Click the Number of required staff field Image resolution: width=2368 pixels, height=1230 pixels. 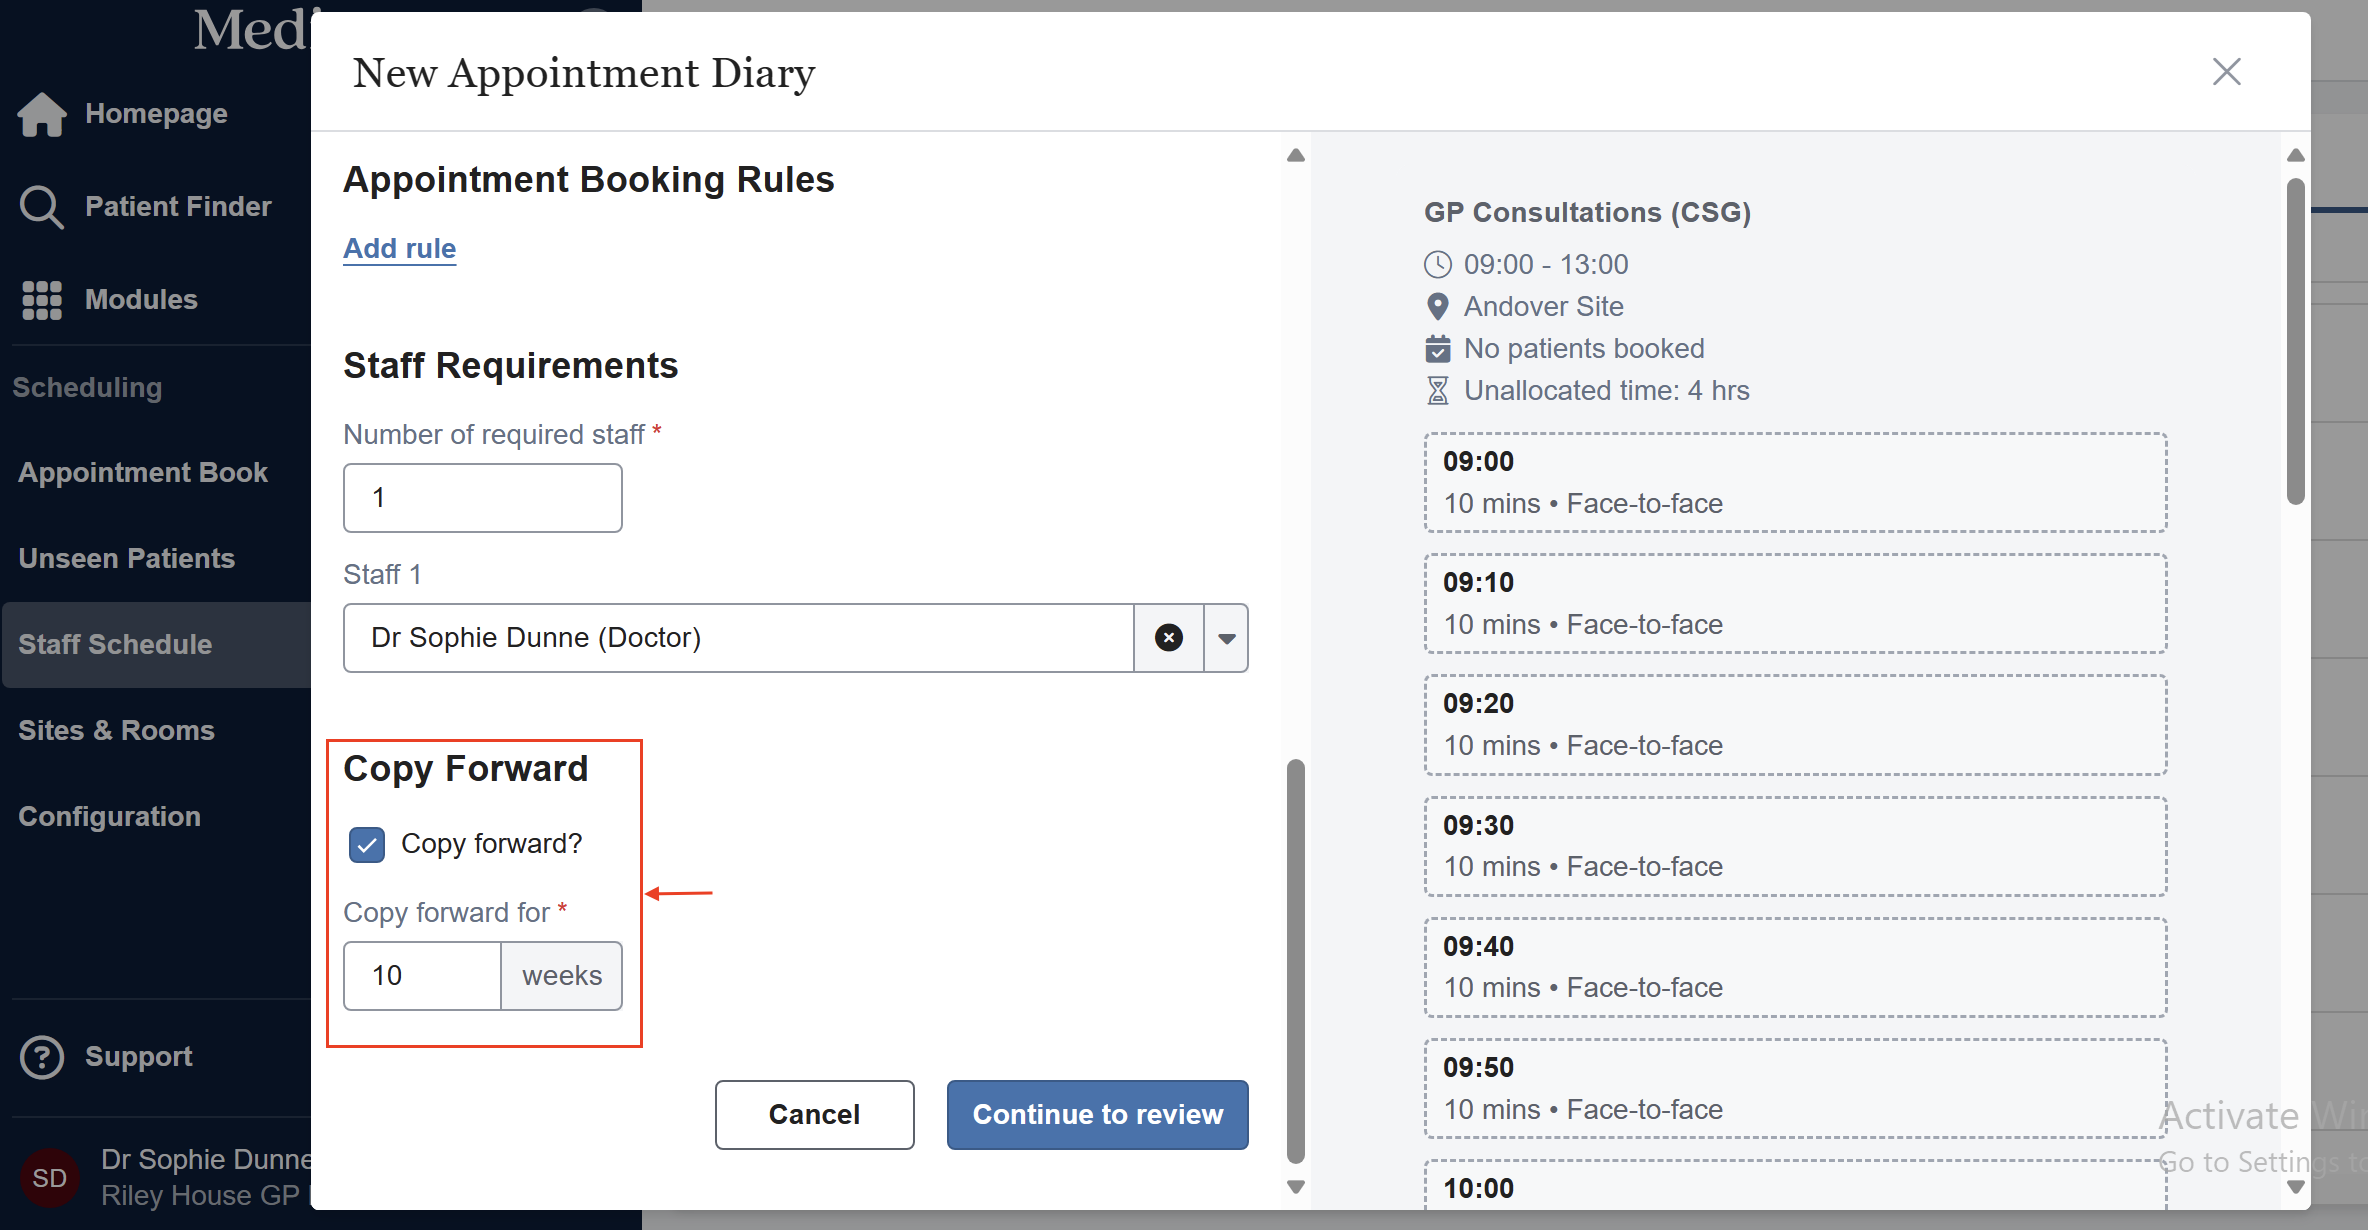pyautogui.click(x=482, y=498)
